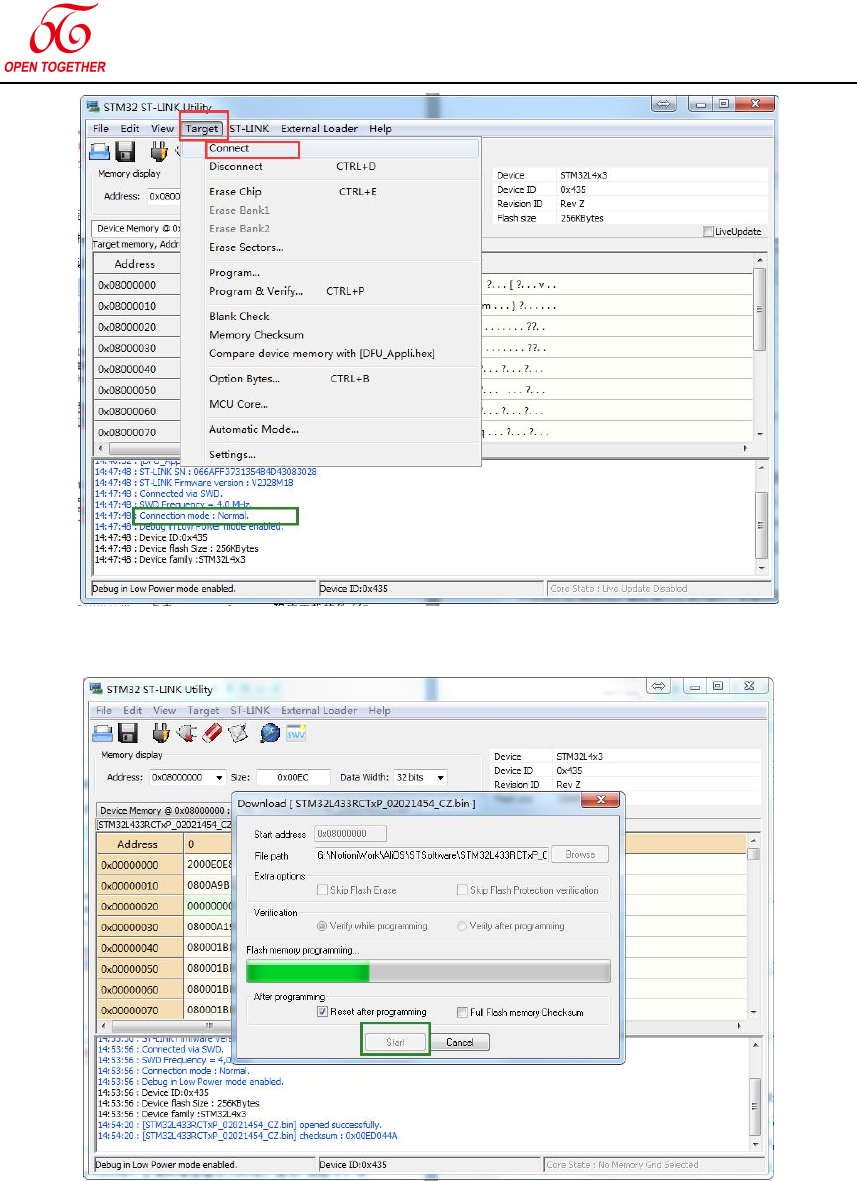Choose Program & Verify... menu entry
The width and height of the screenshot is (857, 1181).
(343, 291)
